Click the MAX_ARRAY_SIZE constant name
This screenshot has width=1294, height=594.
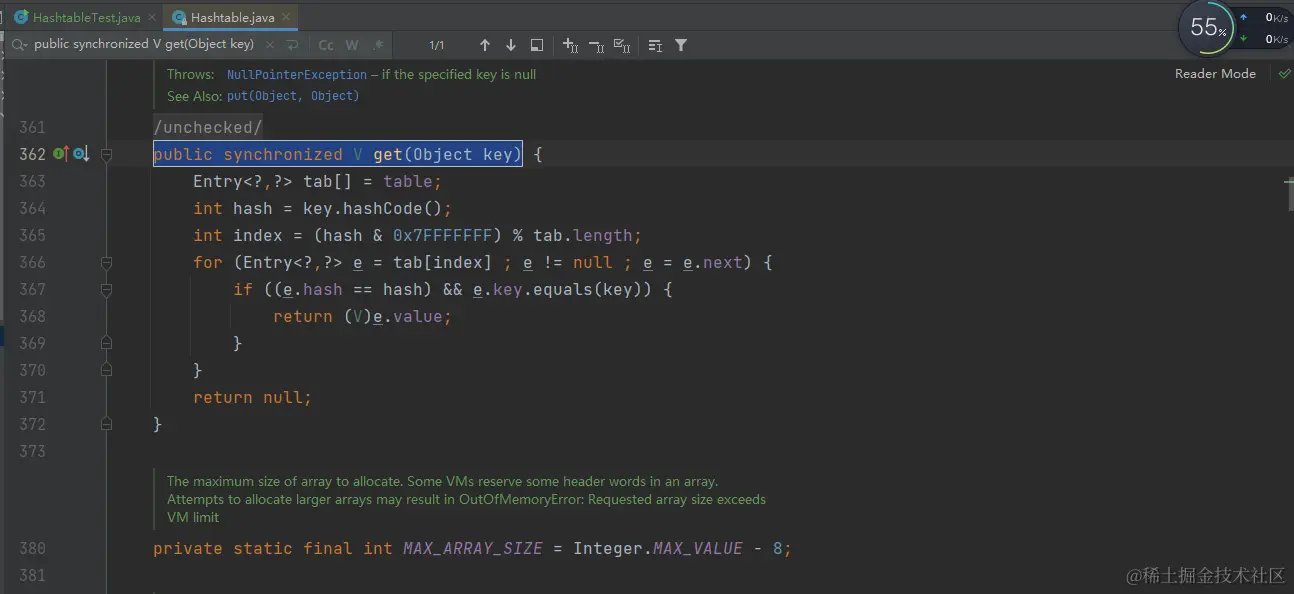(473, 548)
